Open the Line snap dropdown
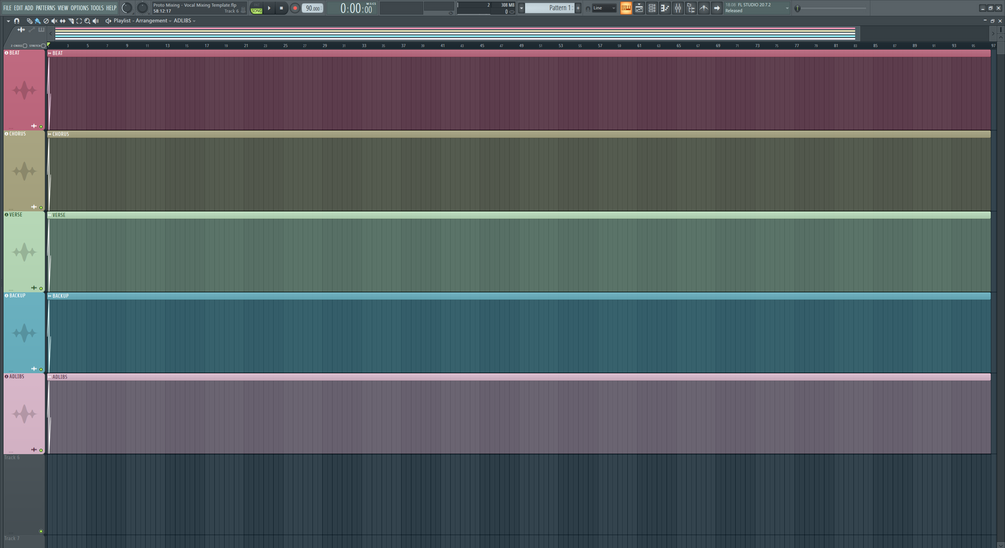Image resolution: width=1005 pixels, height=548 pixels. (604, 8)
